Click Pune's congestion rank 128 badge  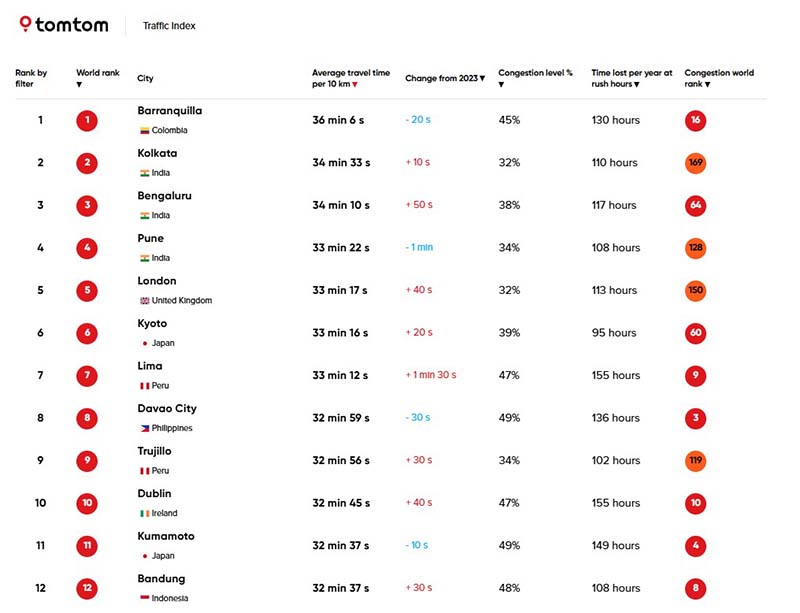pos(695,248)
